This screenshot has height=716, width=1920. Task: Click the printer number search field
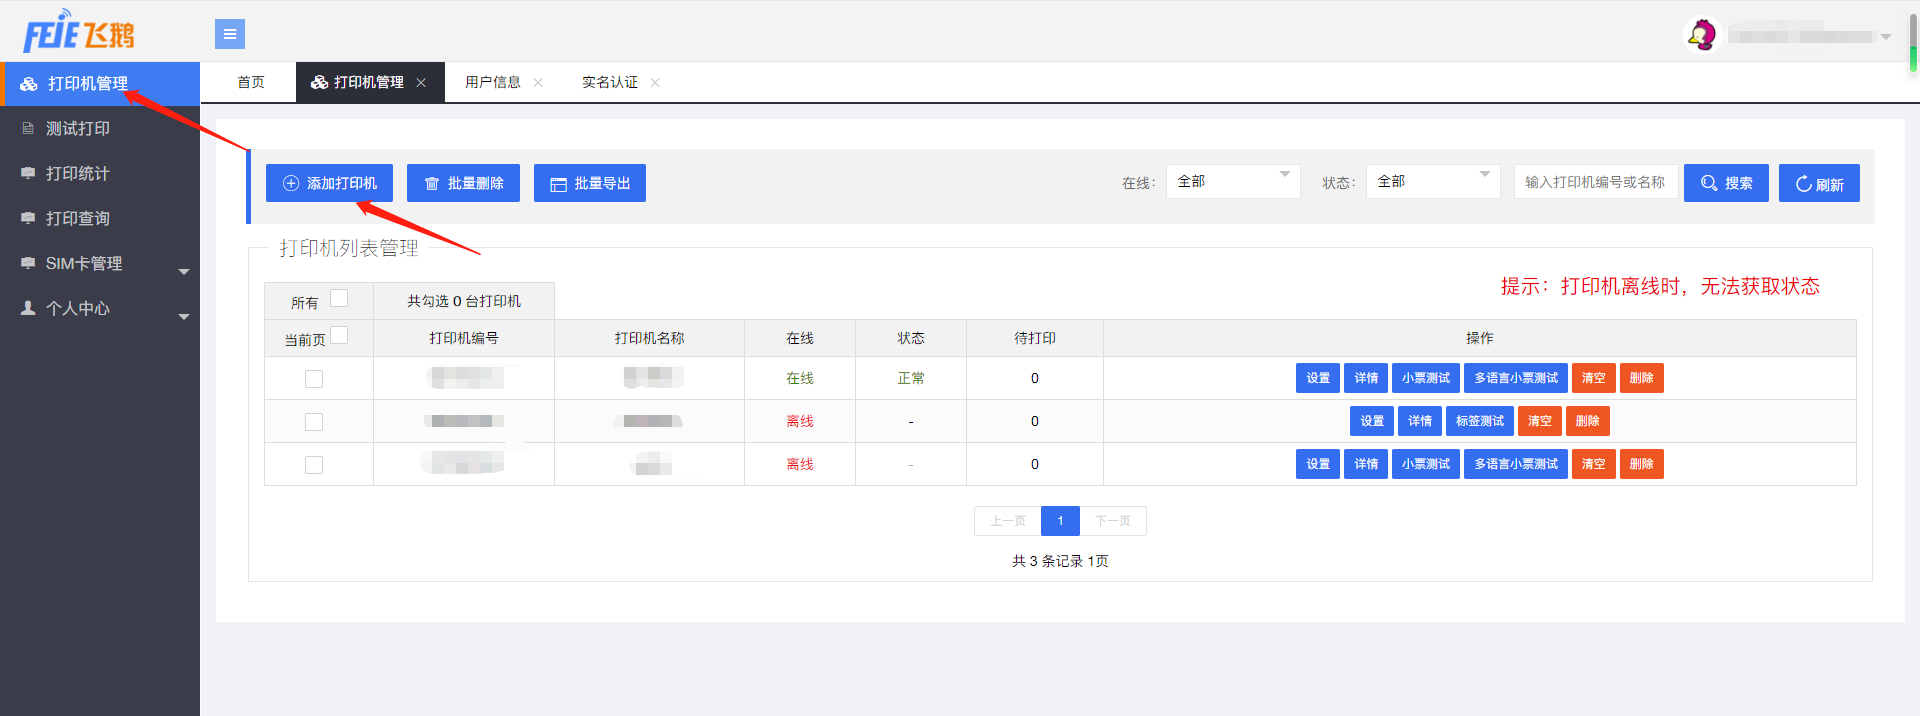pos(1595,182)
